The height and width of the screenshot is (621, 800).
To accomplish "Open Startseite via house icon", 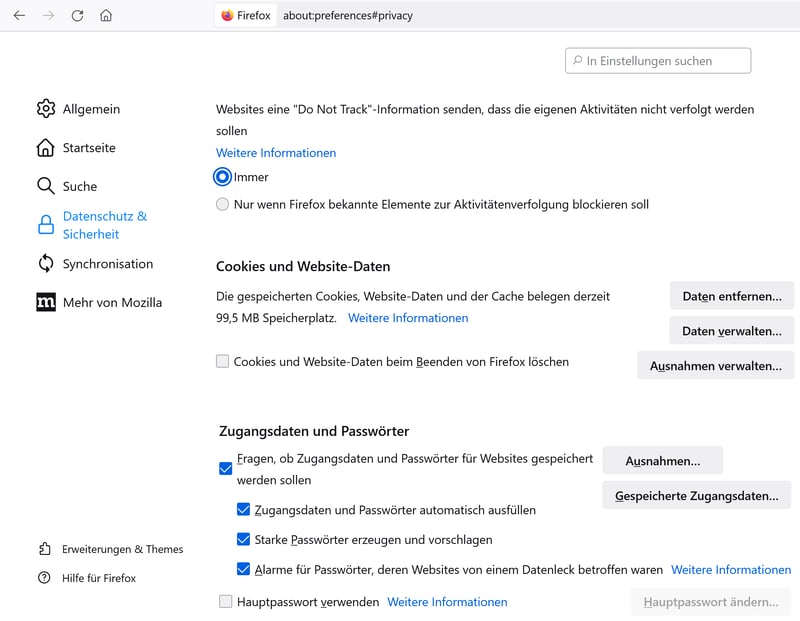I will click(46, 148).
